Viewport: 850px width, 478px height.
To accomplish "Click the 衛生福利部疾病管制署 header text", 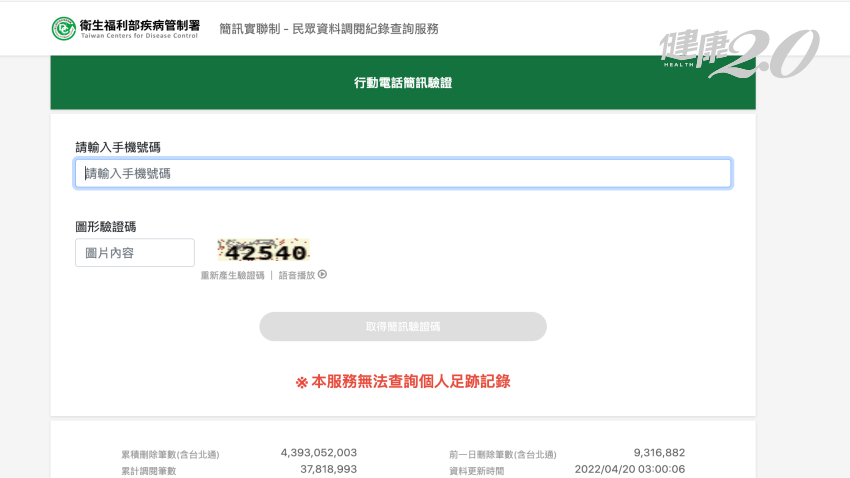I will coord(139,25).
